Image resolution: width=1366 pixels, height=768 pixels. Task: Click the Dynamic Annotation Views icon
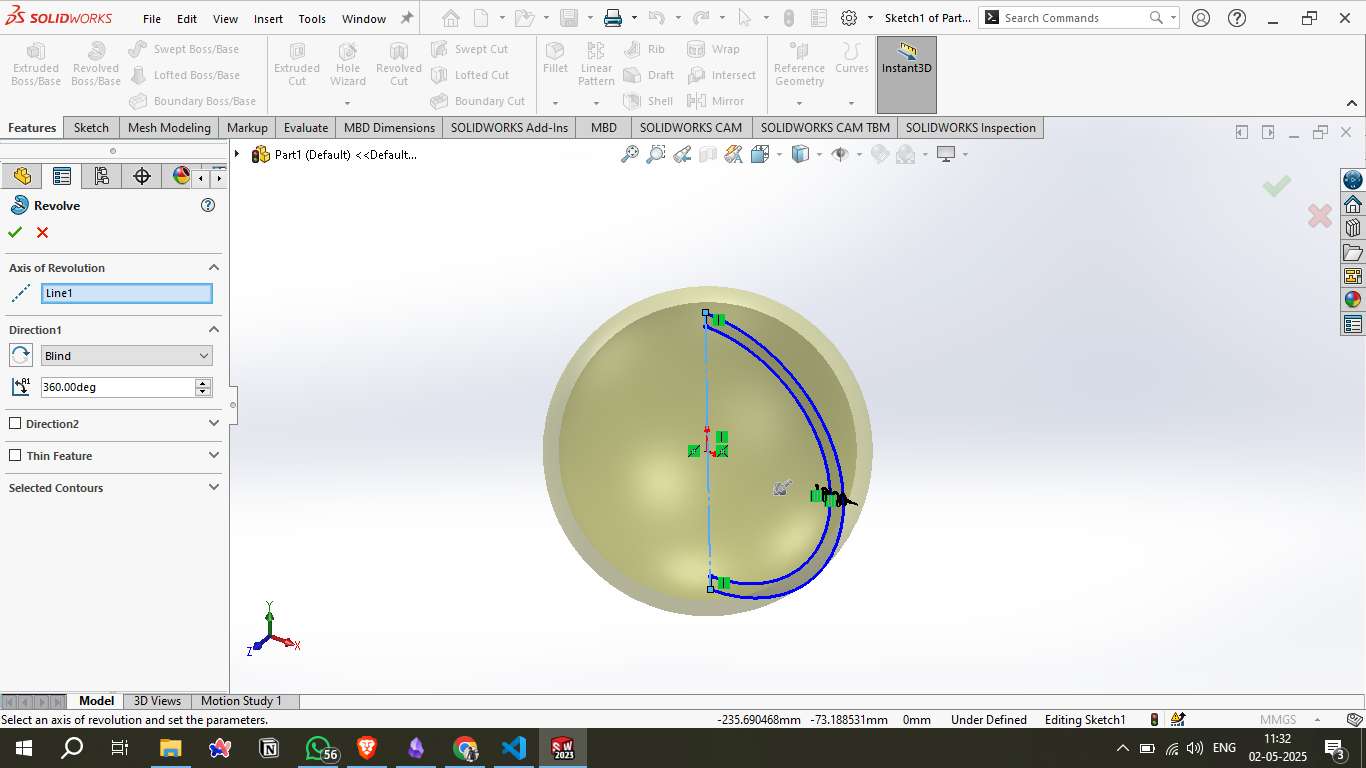734,154
